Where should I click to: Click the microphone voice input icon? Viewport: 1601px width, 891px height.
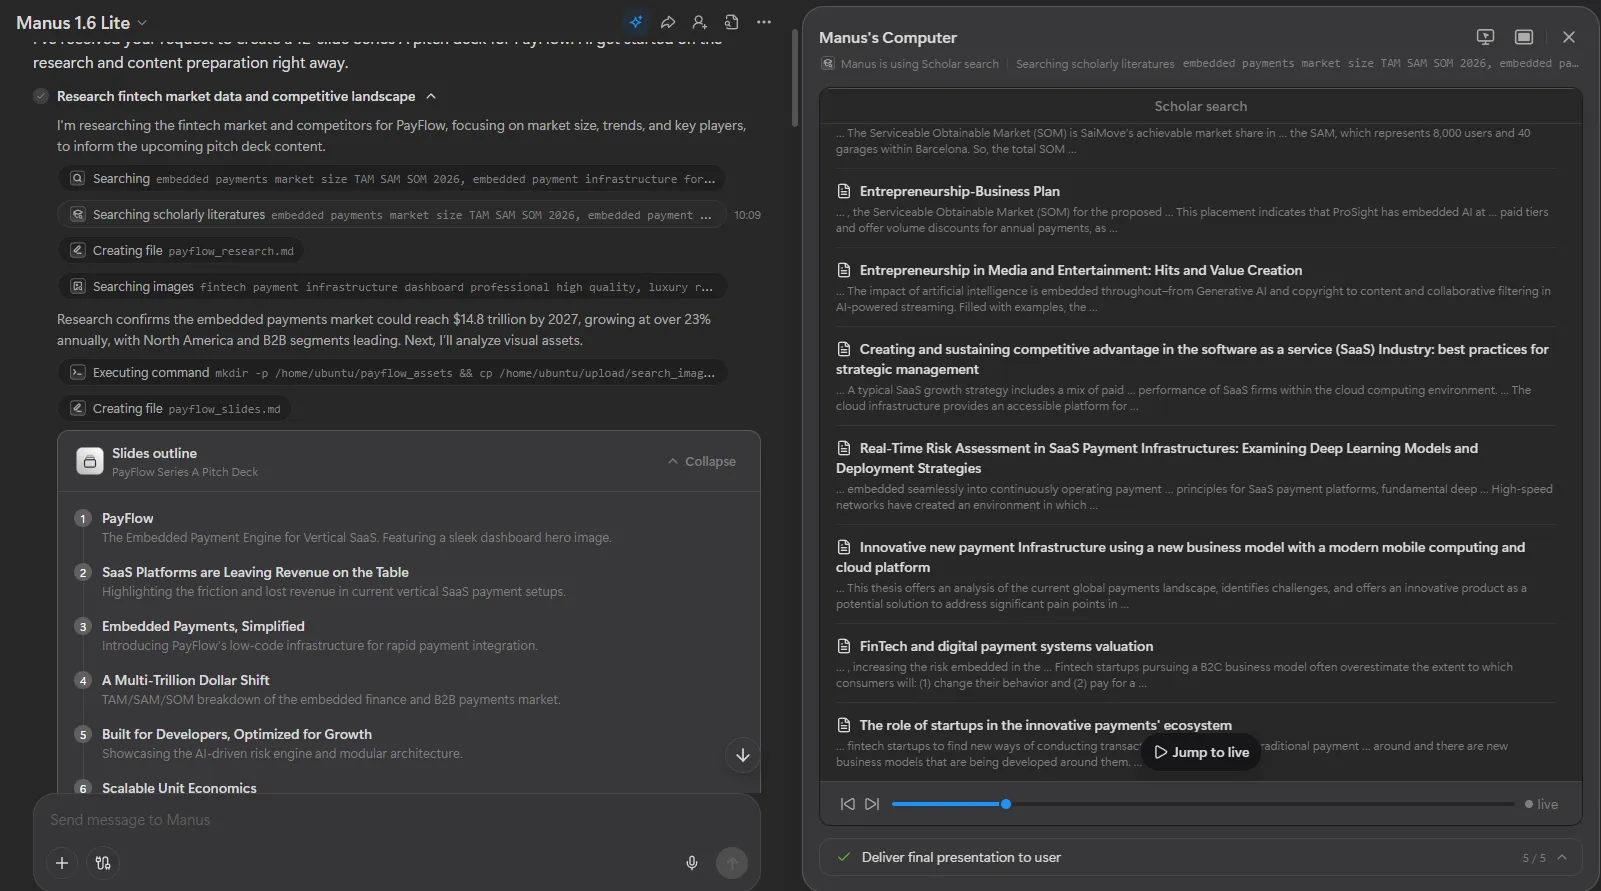point(692,863)
